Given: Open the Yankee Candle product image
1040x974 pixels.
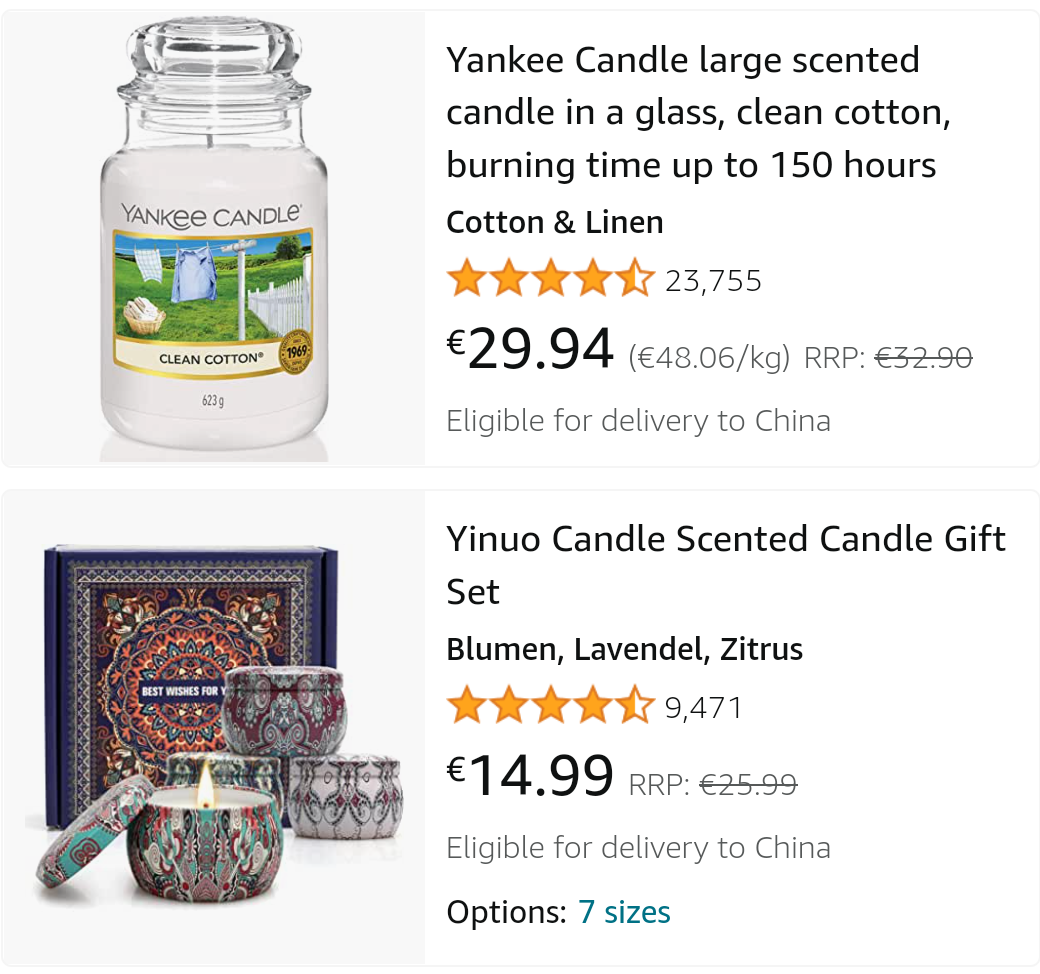Looking at the screenshot, I should pyautogui.click(x=213, y=238).
